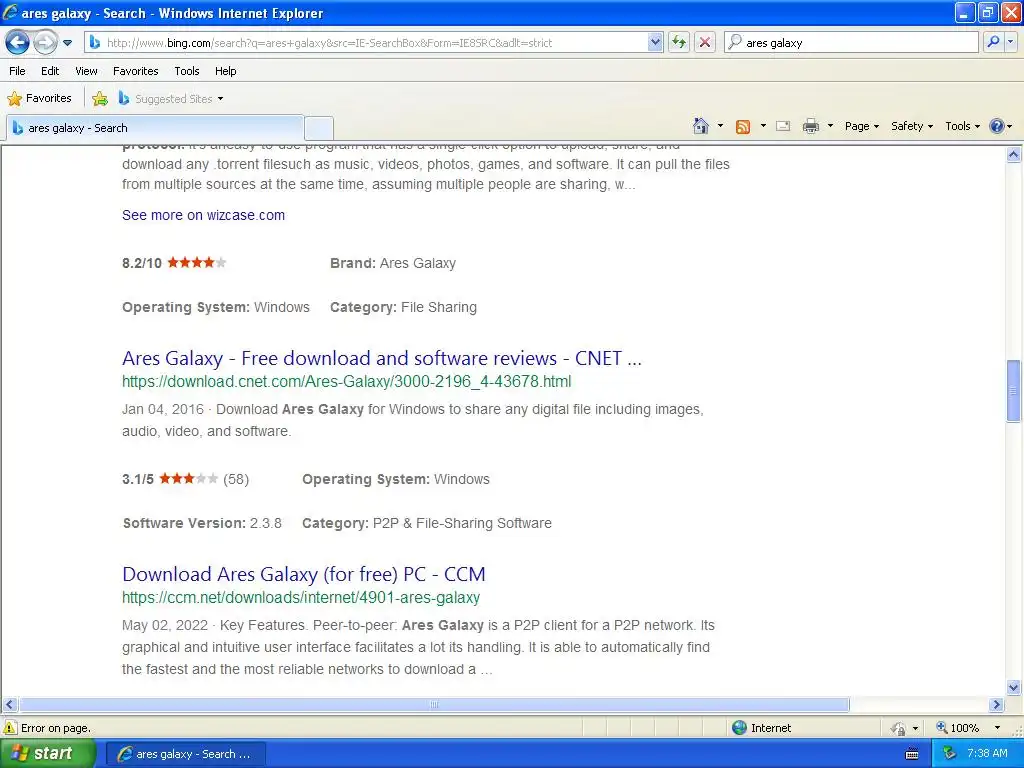Click Category: File Sharing text
1024x768 pixels.
point(403,307)
